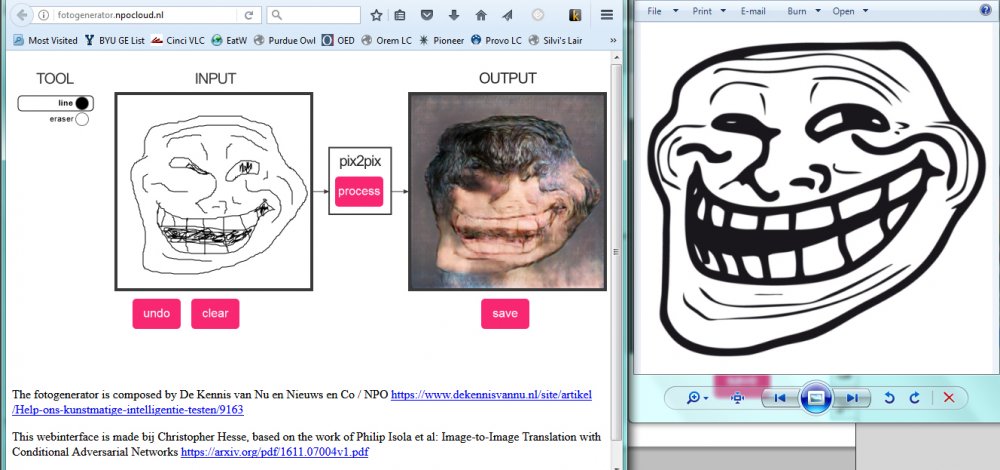The height and width of the screenshot is (470, 1000).
Task: Open the Provo LC bookmark
Action: point(496,40)
